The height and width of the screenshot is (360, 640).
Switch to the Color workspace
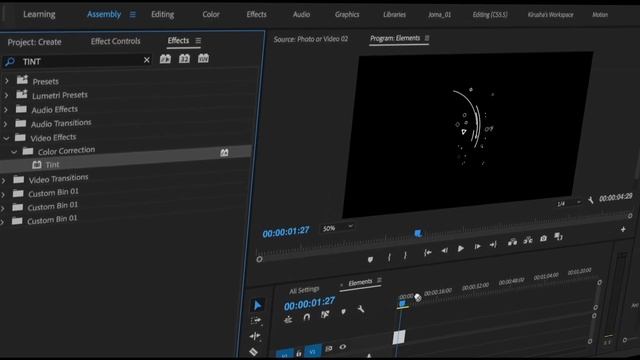211,14
